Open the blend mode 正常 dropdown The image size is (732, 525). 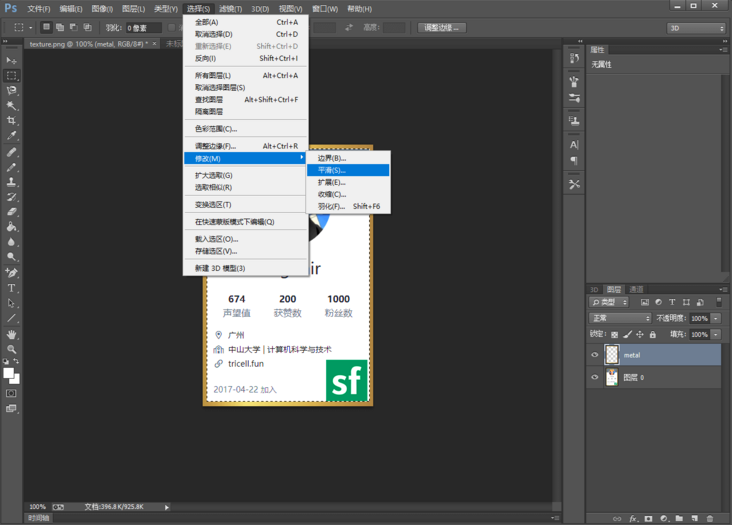coord(620,318)
